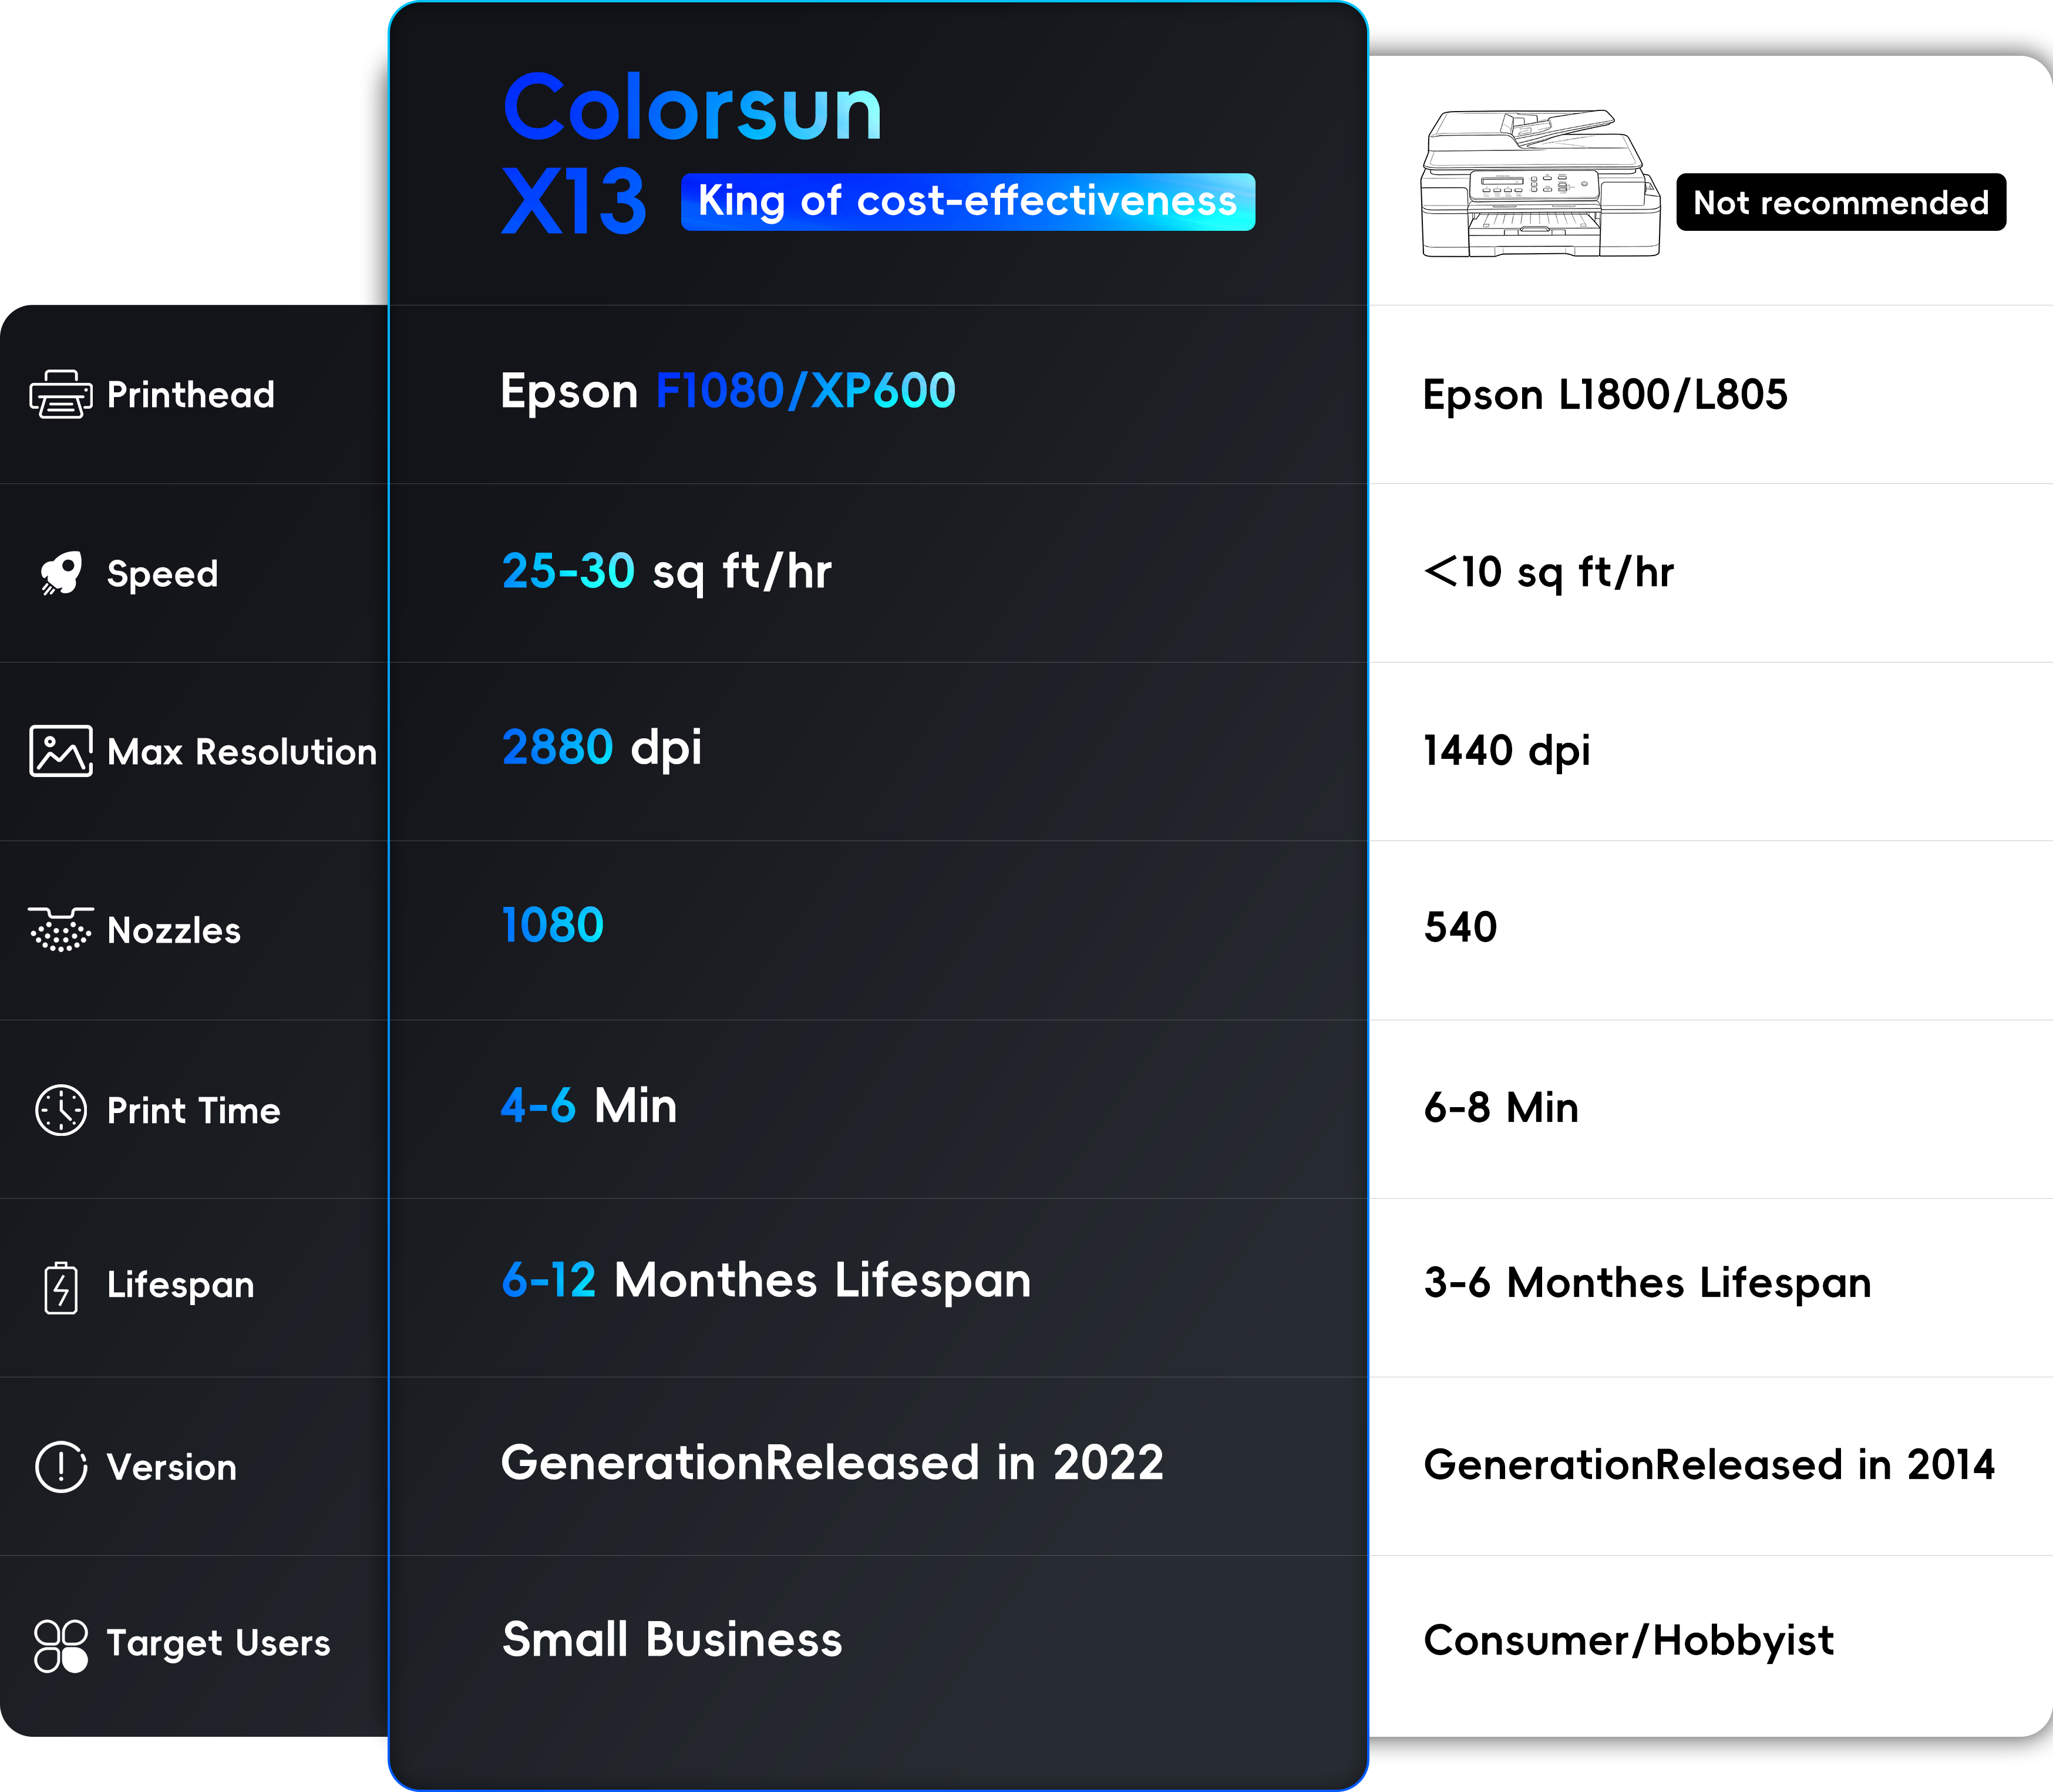The image size is (2053, 1792).
Task: Click the "Nozzles" row label
Action: tap(174, 931)
